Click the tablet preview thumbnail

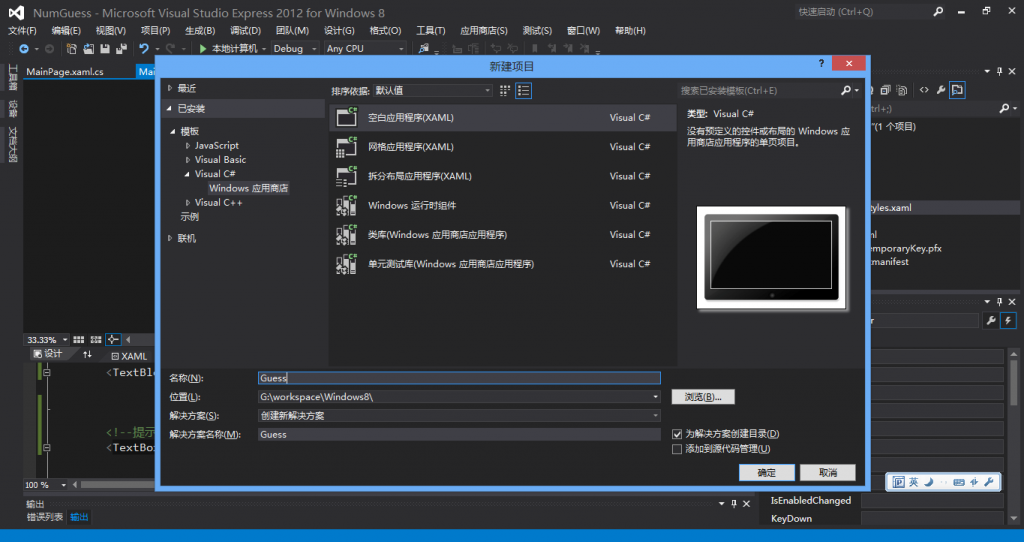[x=770, y=258]
